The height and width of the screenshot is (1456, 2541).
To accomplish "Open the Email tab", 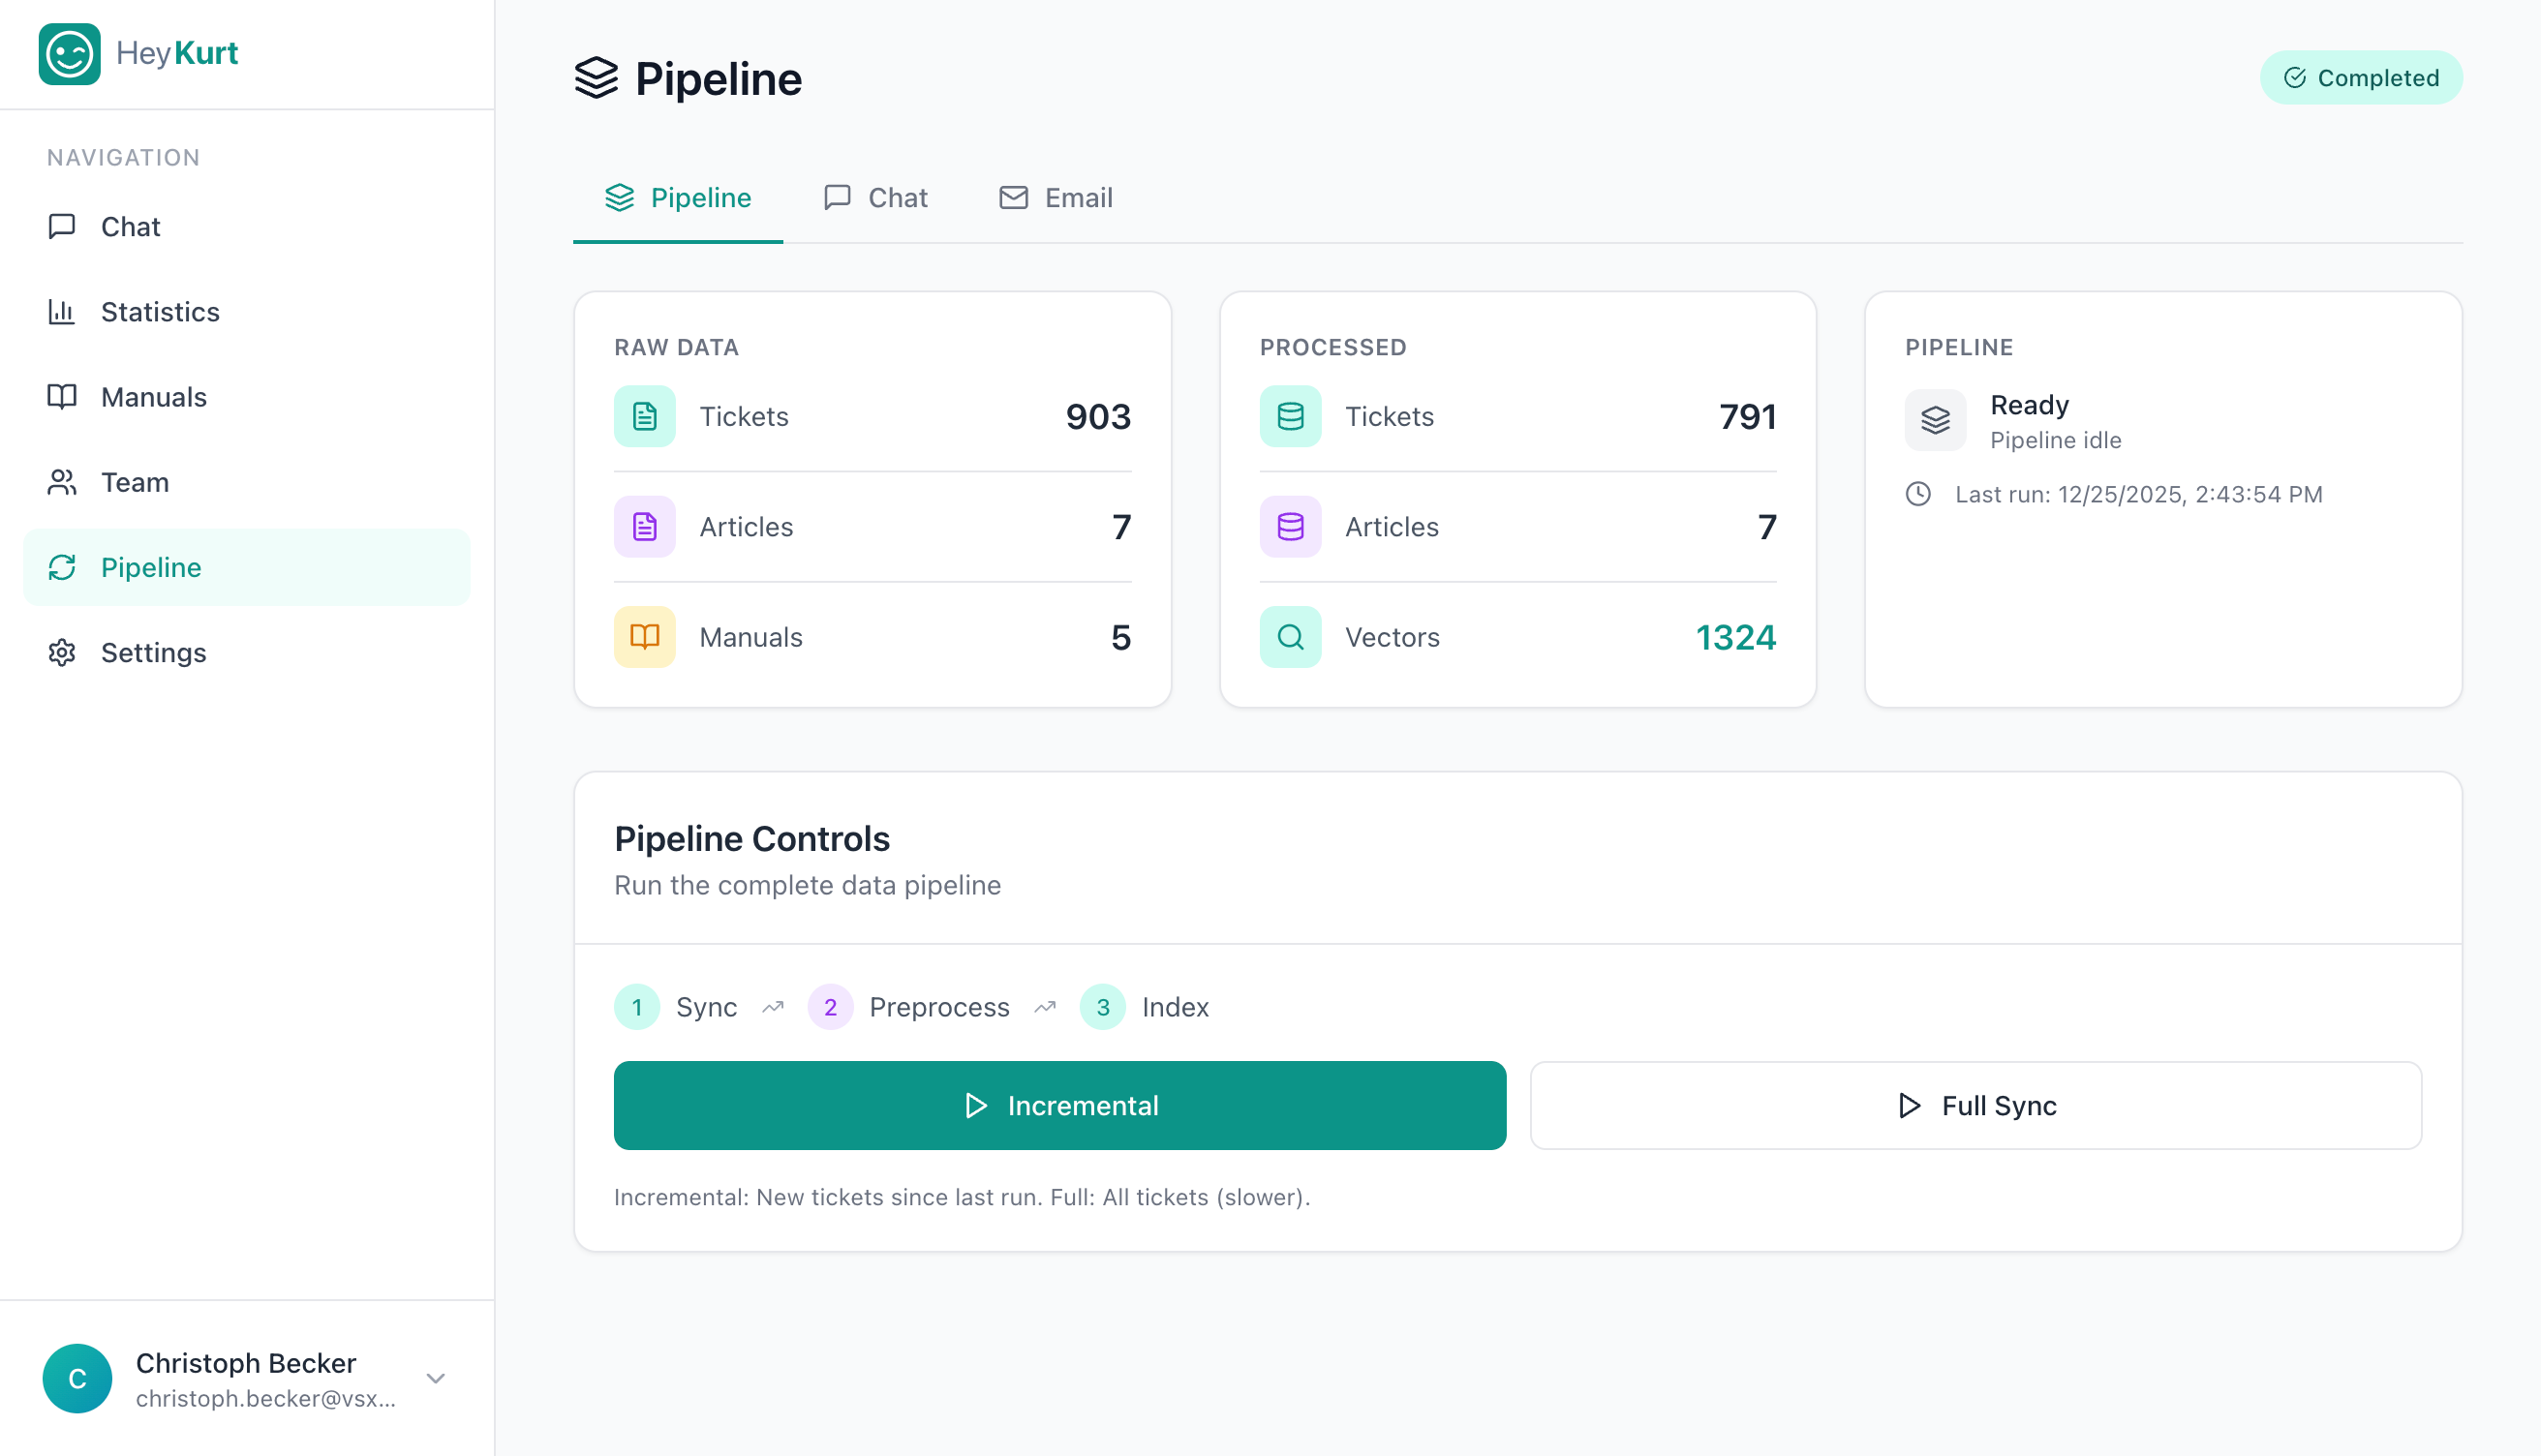I will tap(1054, 197).
